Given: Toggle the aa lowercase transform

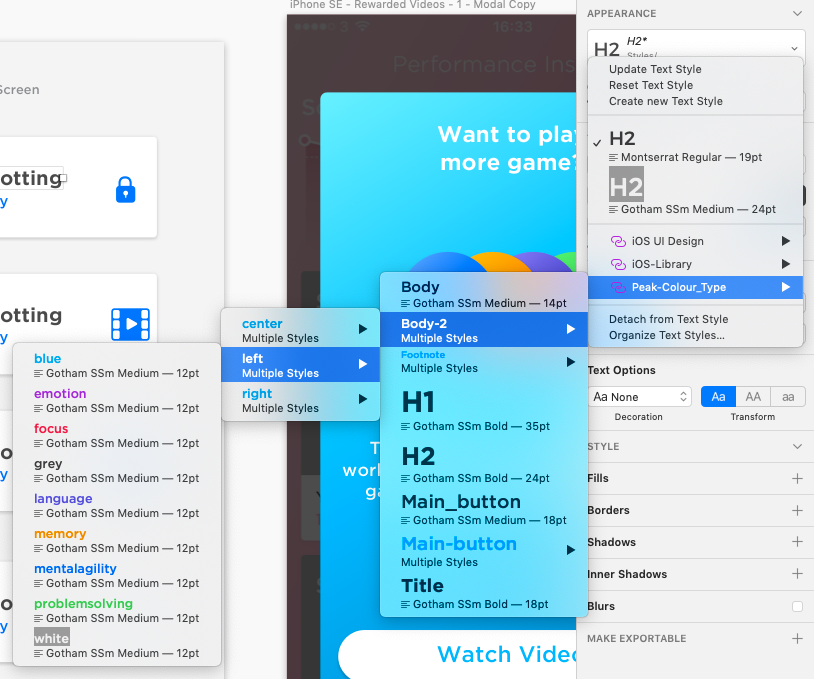Looking at the screenshot, I should [787, 396].
